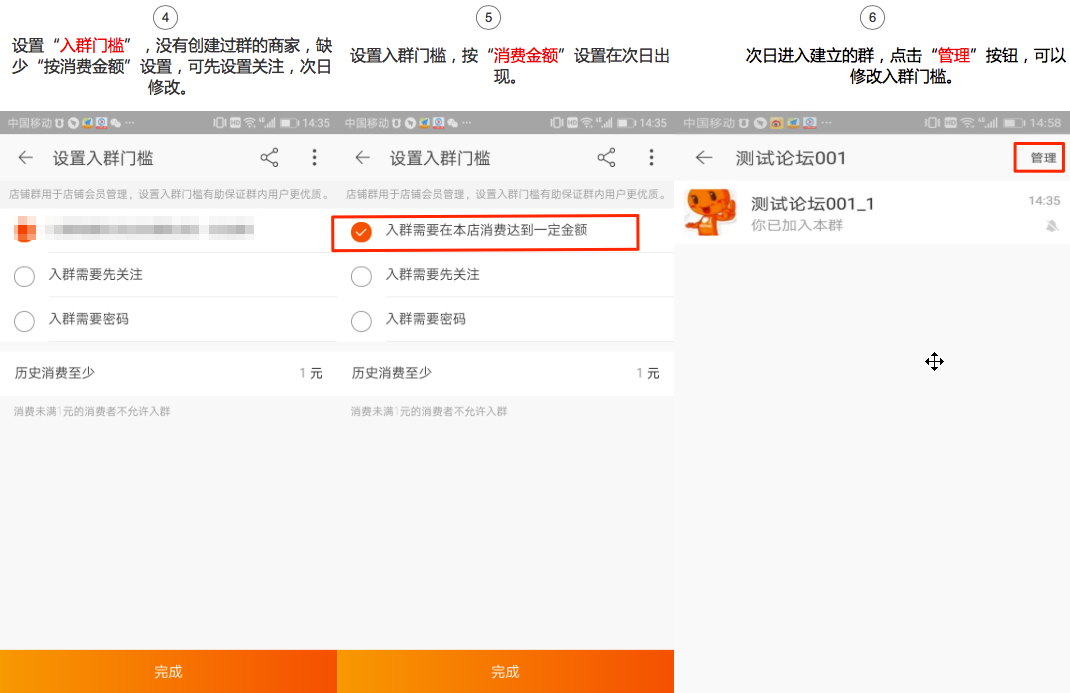Click the 设置入群门槛 title in step 4
This screenshot has height=693, width=1070.
(x=103, y=158)
